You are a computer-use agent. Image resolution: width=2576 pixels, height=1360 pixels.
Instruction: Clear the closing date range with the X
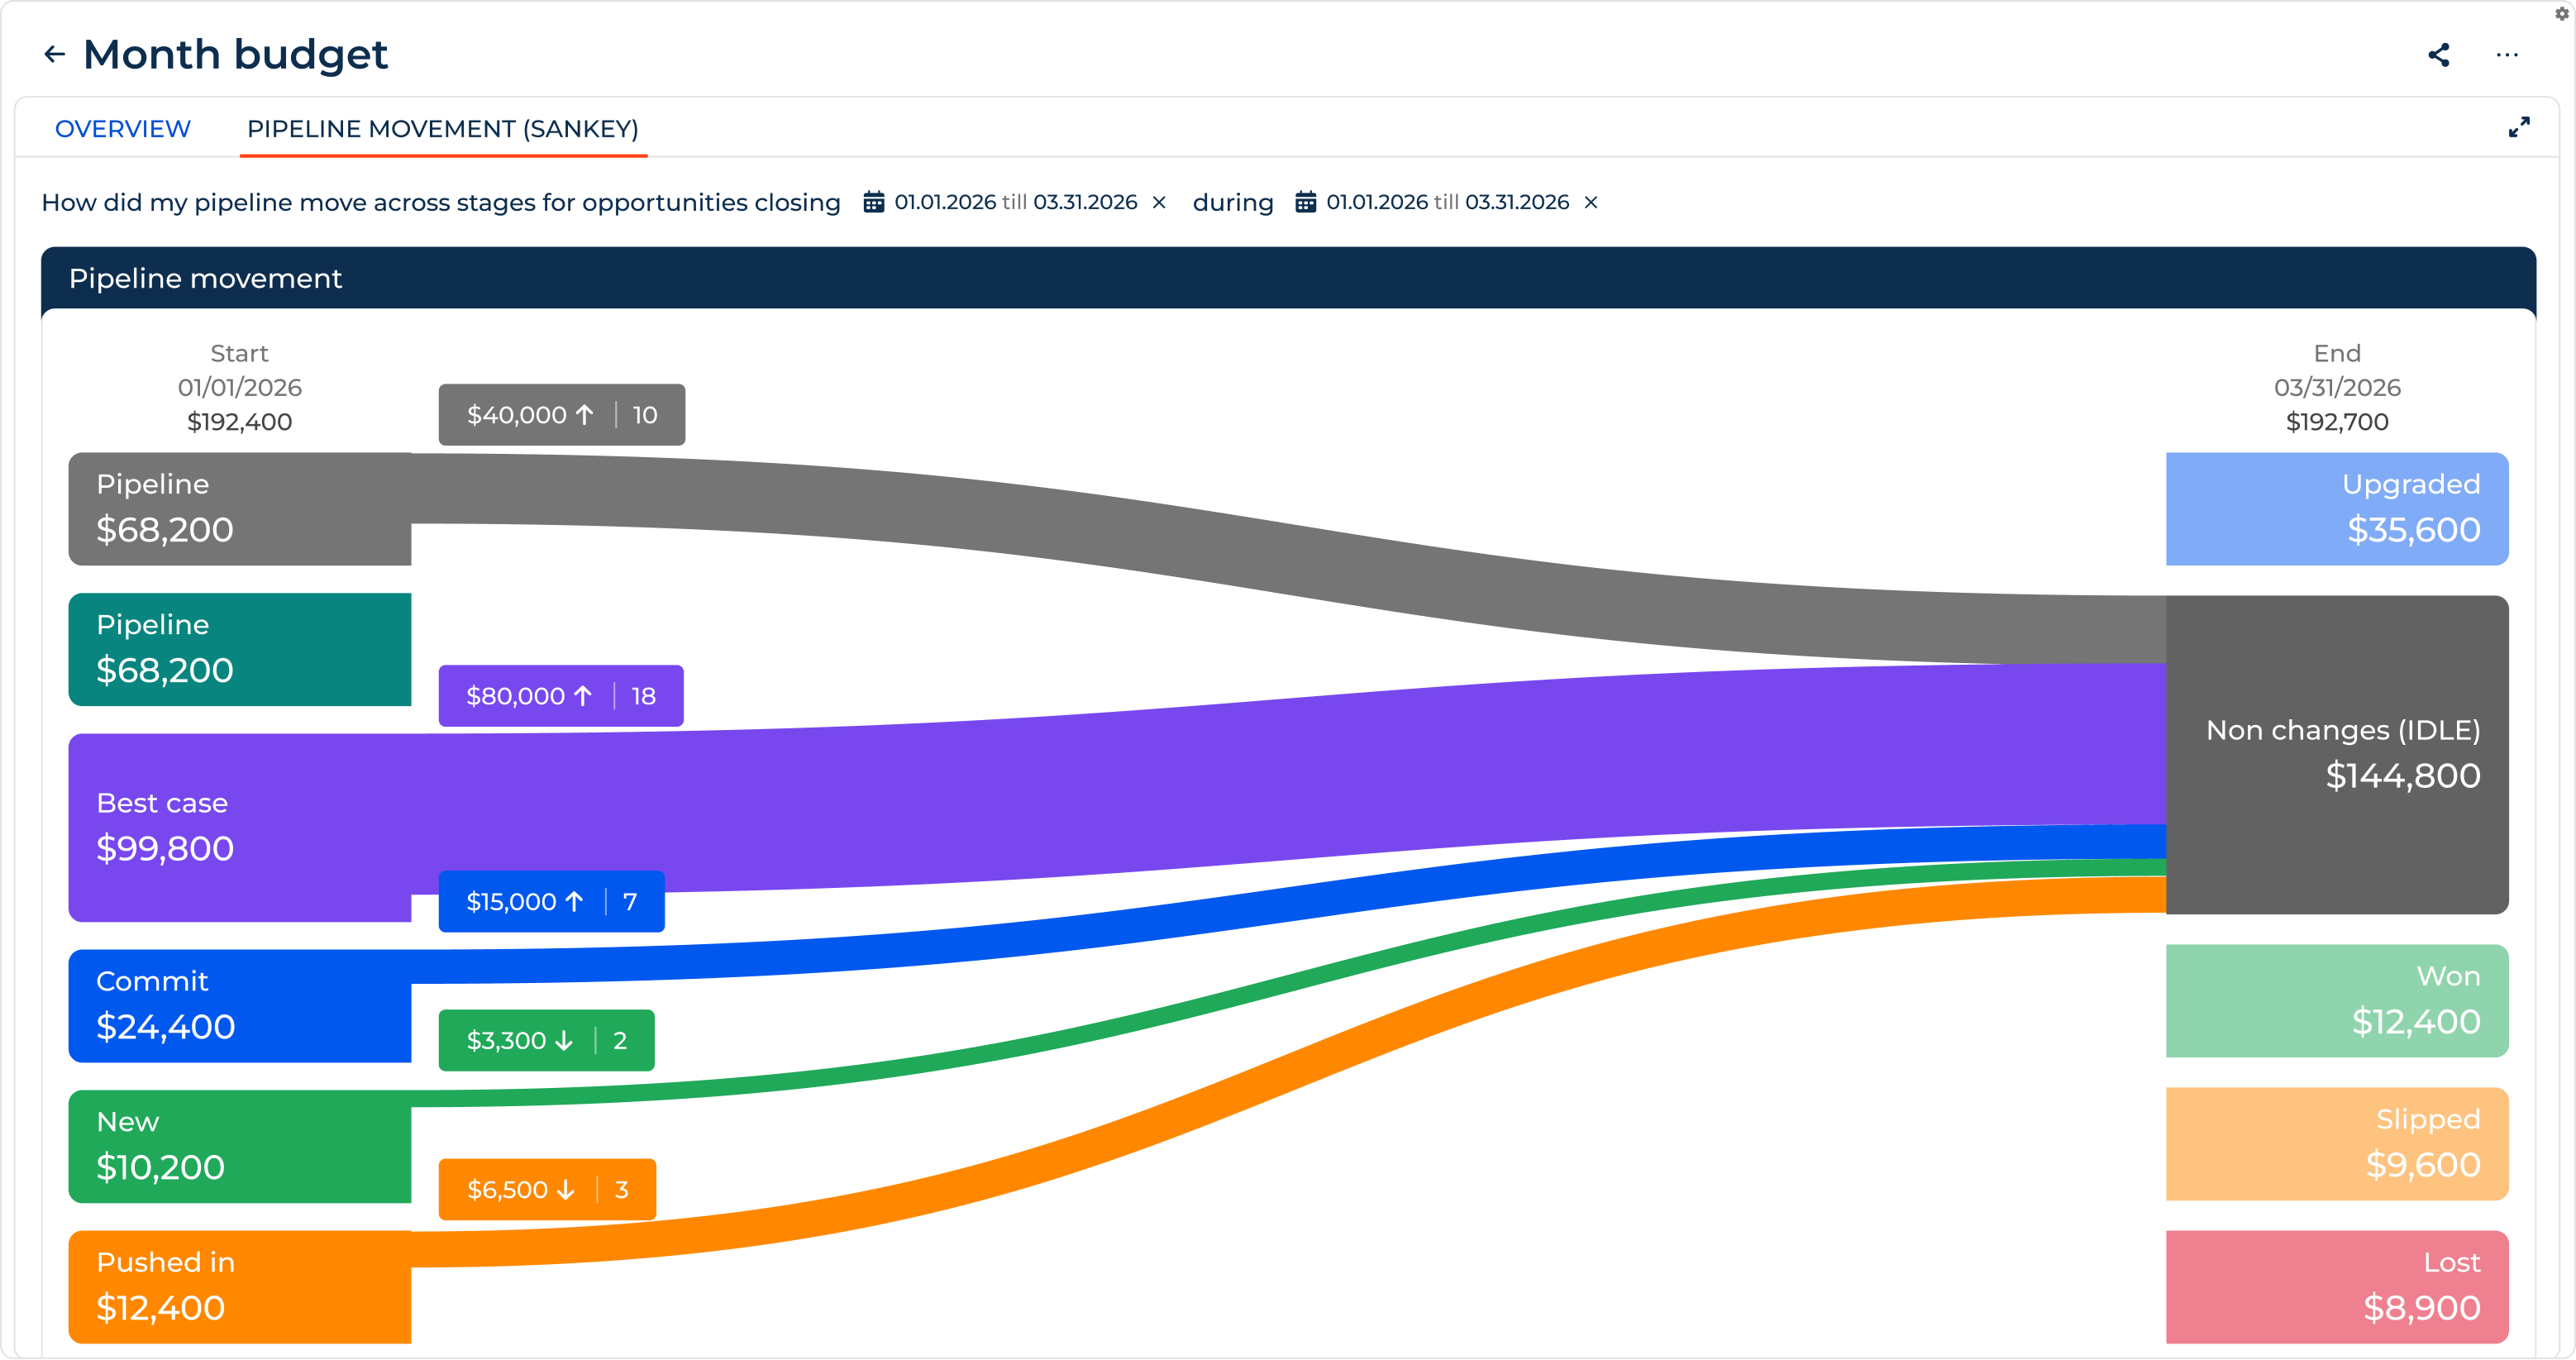point(1159,203)
